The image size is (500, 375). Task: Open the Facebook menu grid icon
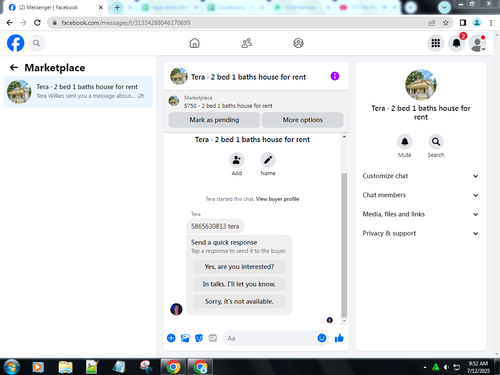(435, 43)
